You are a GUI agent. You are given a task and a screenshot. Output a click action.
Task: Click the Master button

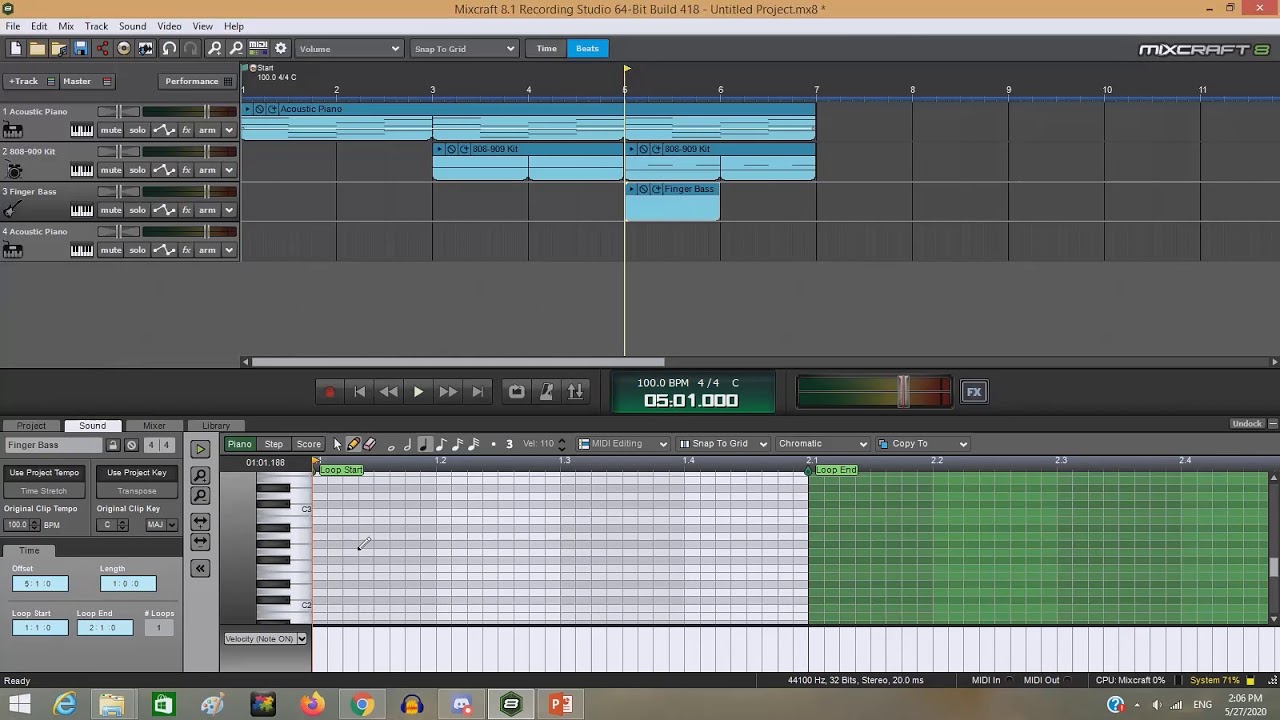click(x=87, y=81)
